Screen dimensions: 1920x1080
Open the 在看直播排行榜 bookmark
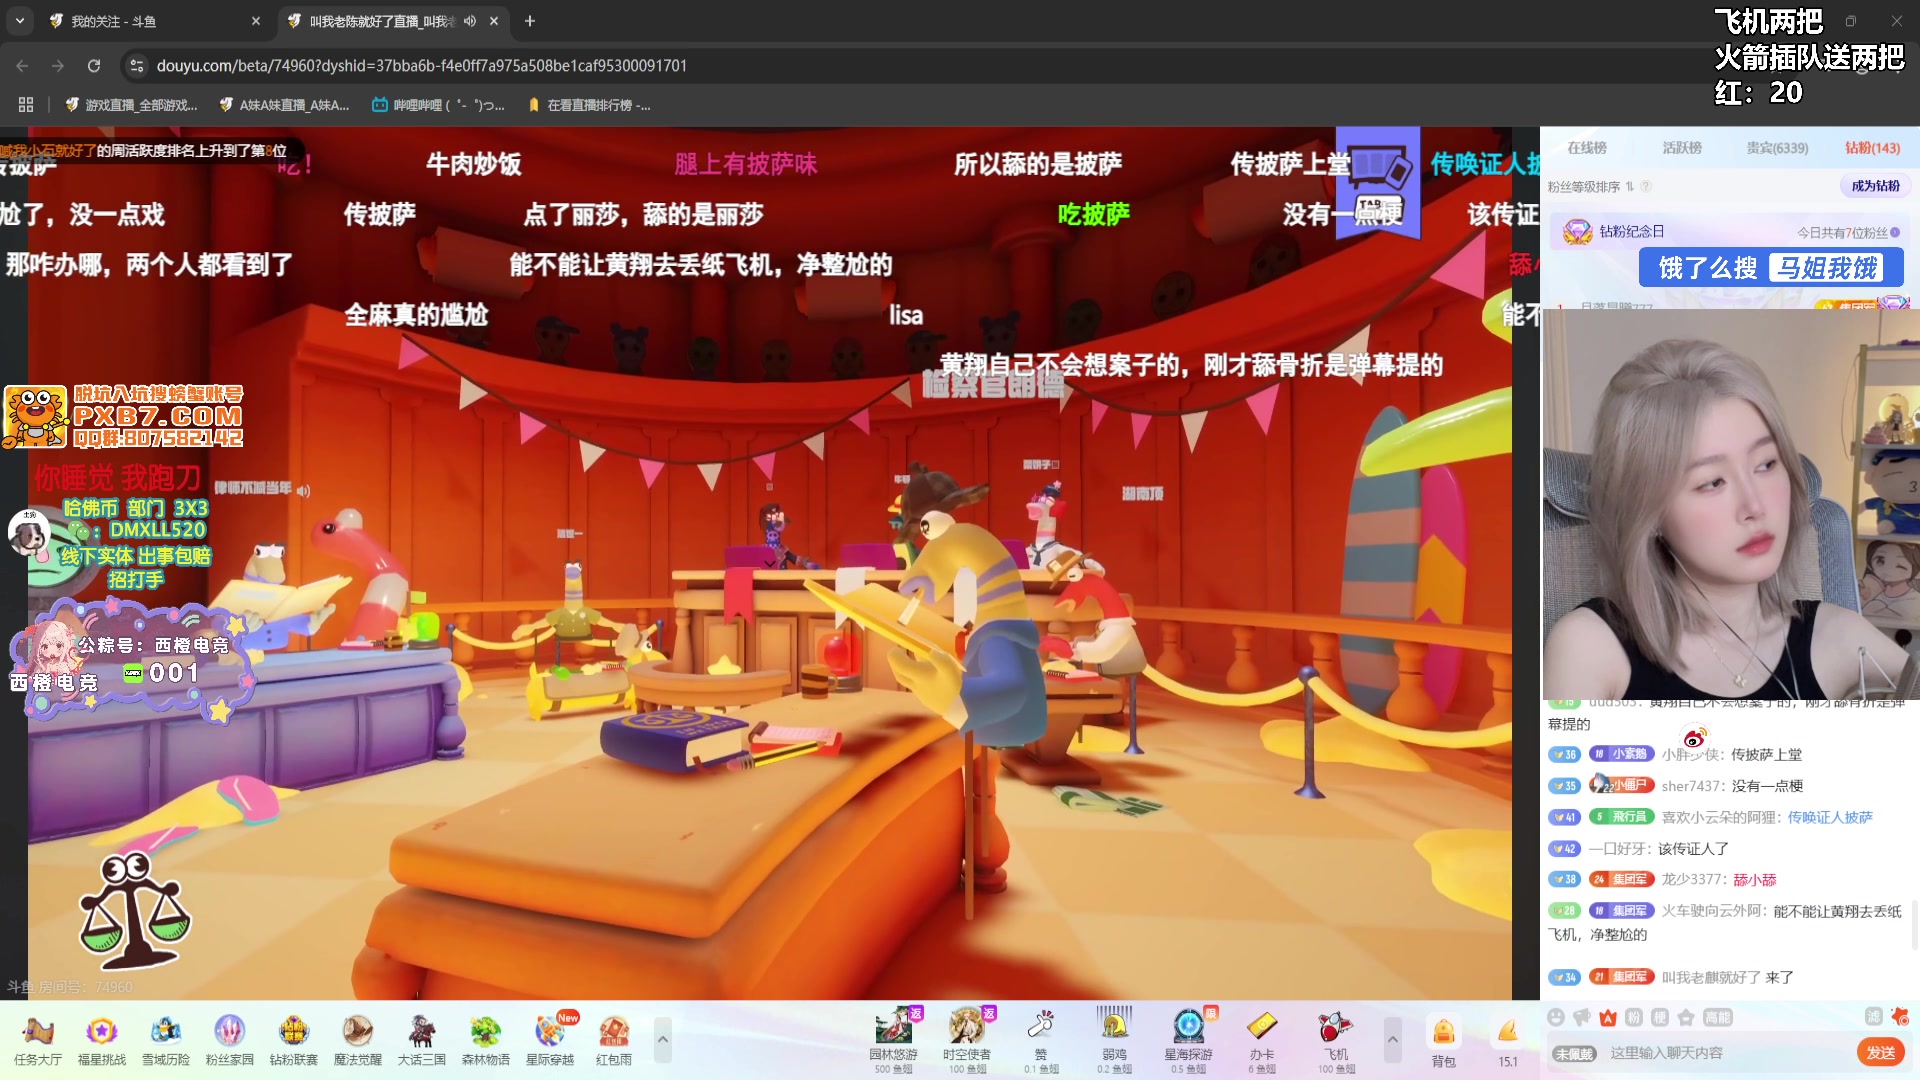coord(589,105)
